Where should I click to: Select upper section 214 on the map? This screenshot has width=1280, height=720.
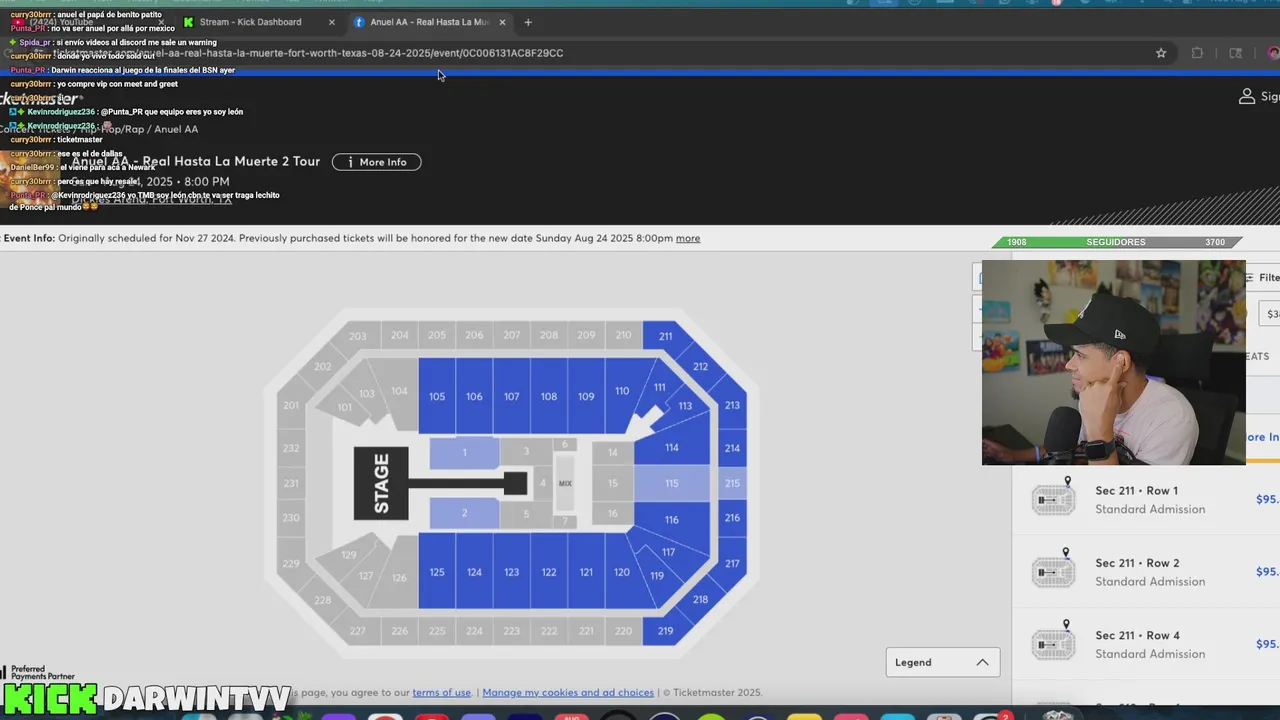pos(732,448)
